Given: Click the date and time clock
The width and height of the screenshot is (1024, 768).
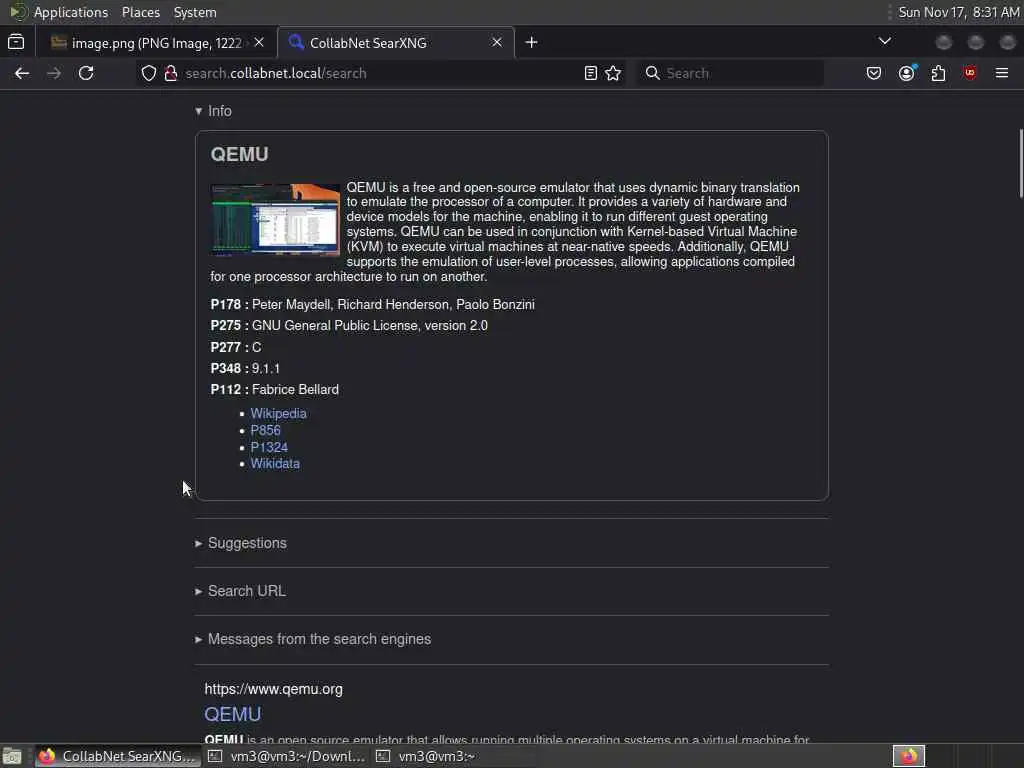Looking at the screenshot, I should 959,12.
